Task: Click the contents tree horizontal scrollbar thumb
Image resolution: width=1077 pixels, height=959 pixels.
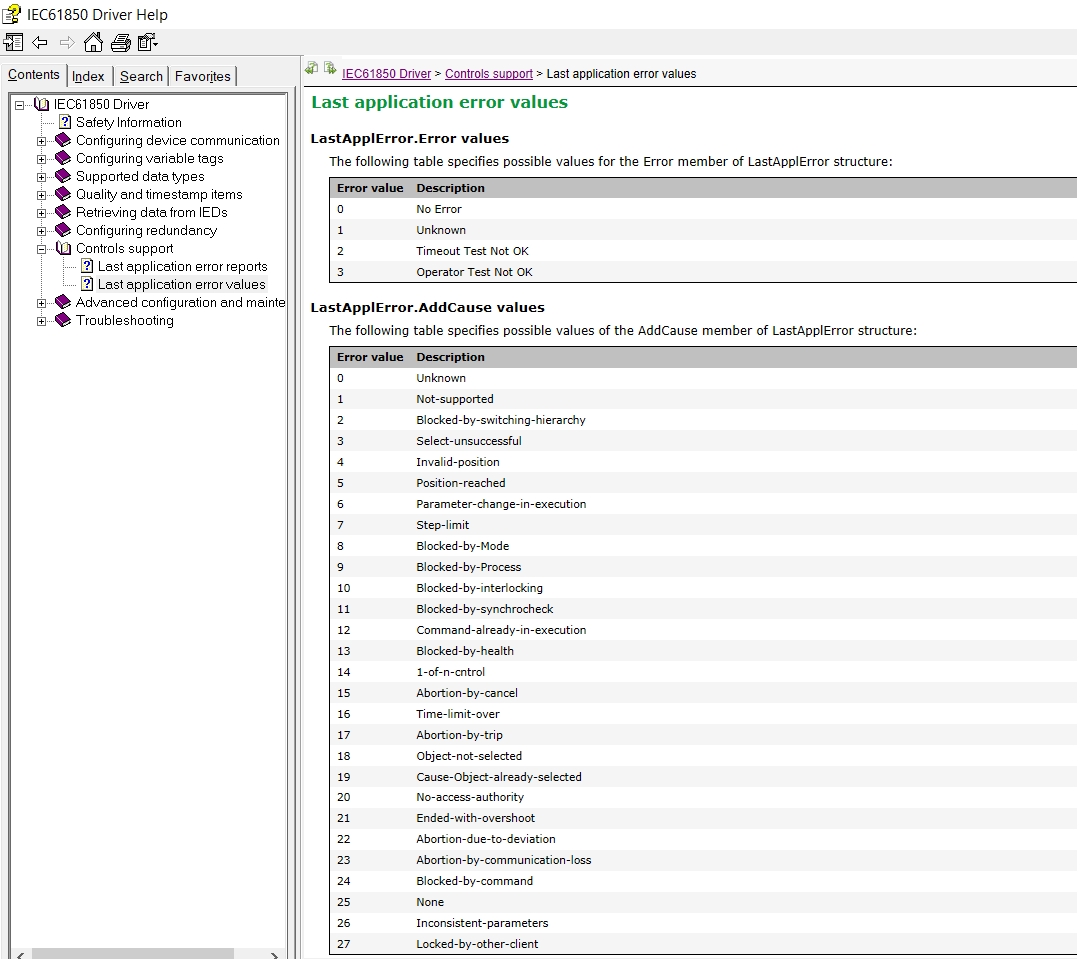Action: (x=133, y=954)
